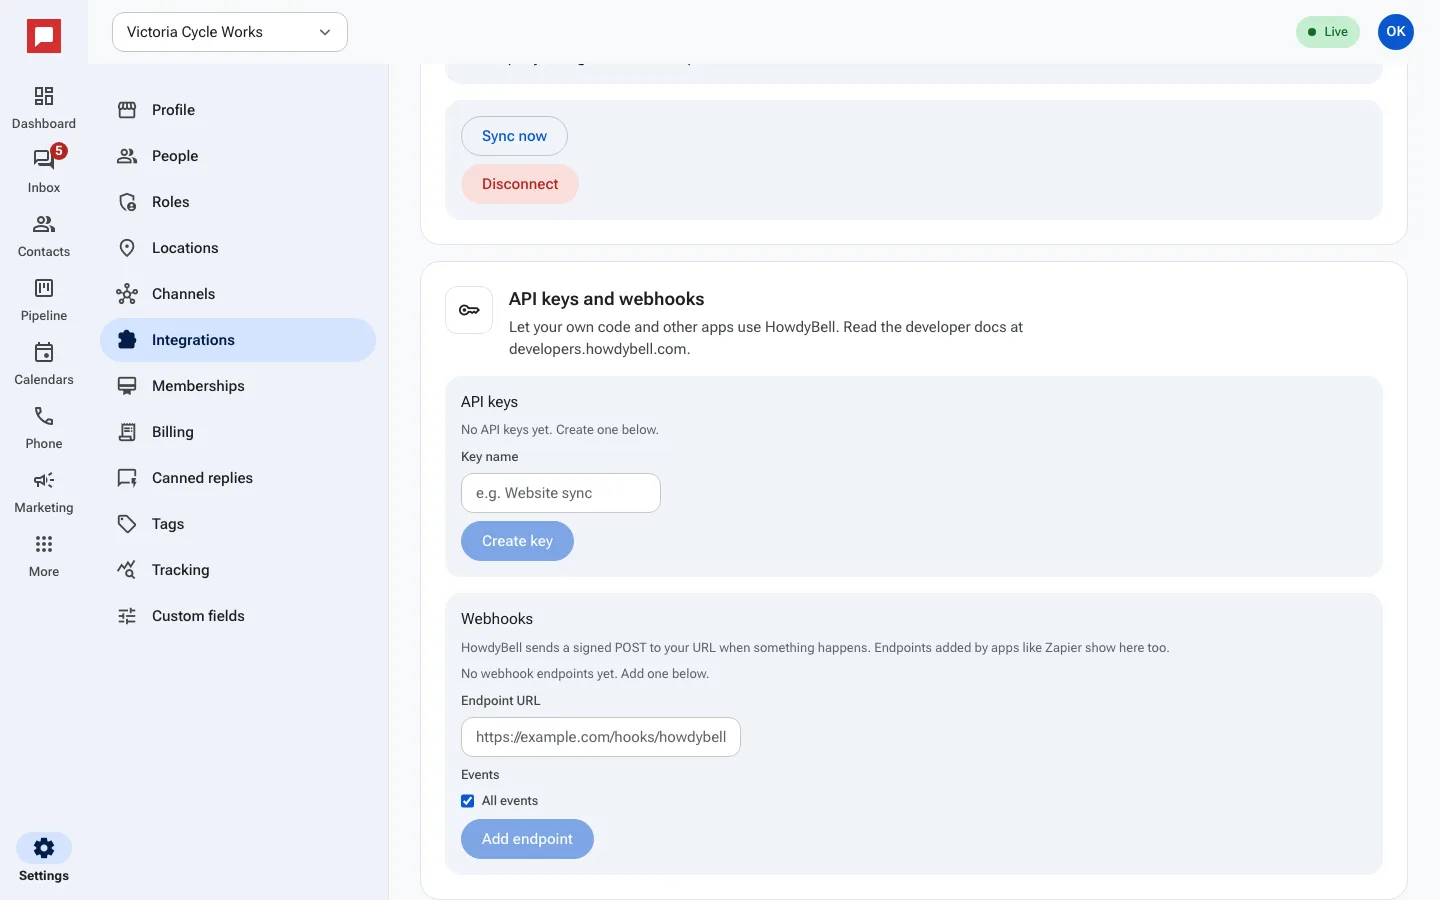
Task: Open the Pipeline board icon
Action: 44,288
